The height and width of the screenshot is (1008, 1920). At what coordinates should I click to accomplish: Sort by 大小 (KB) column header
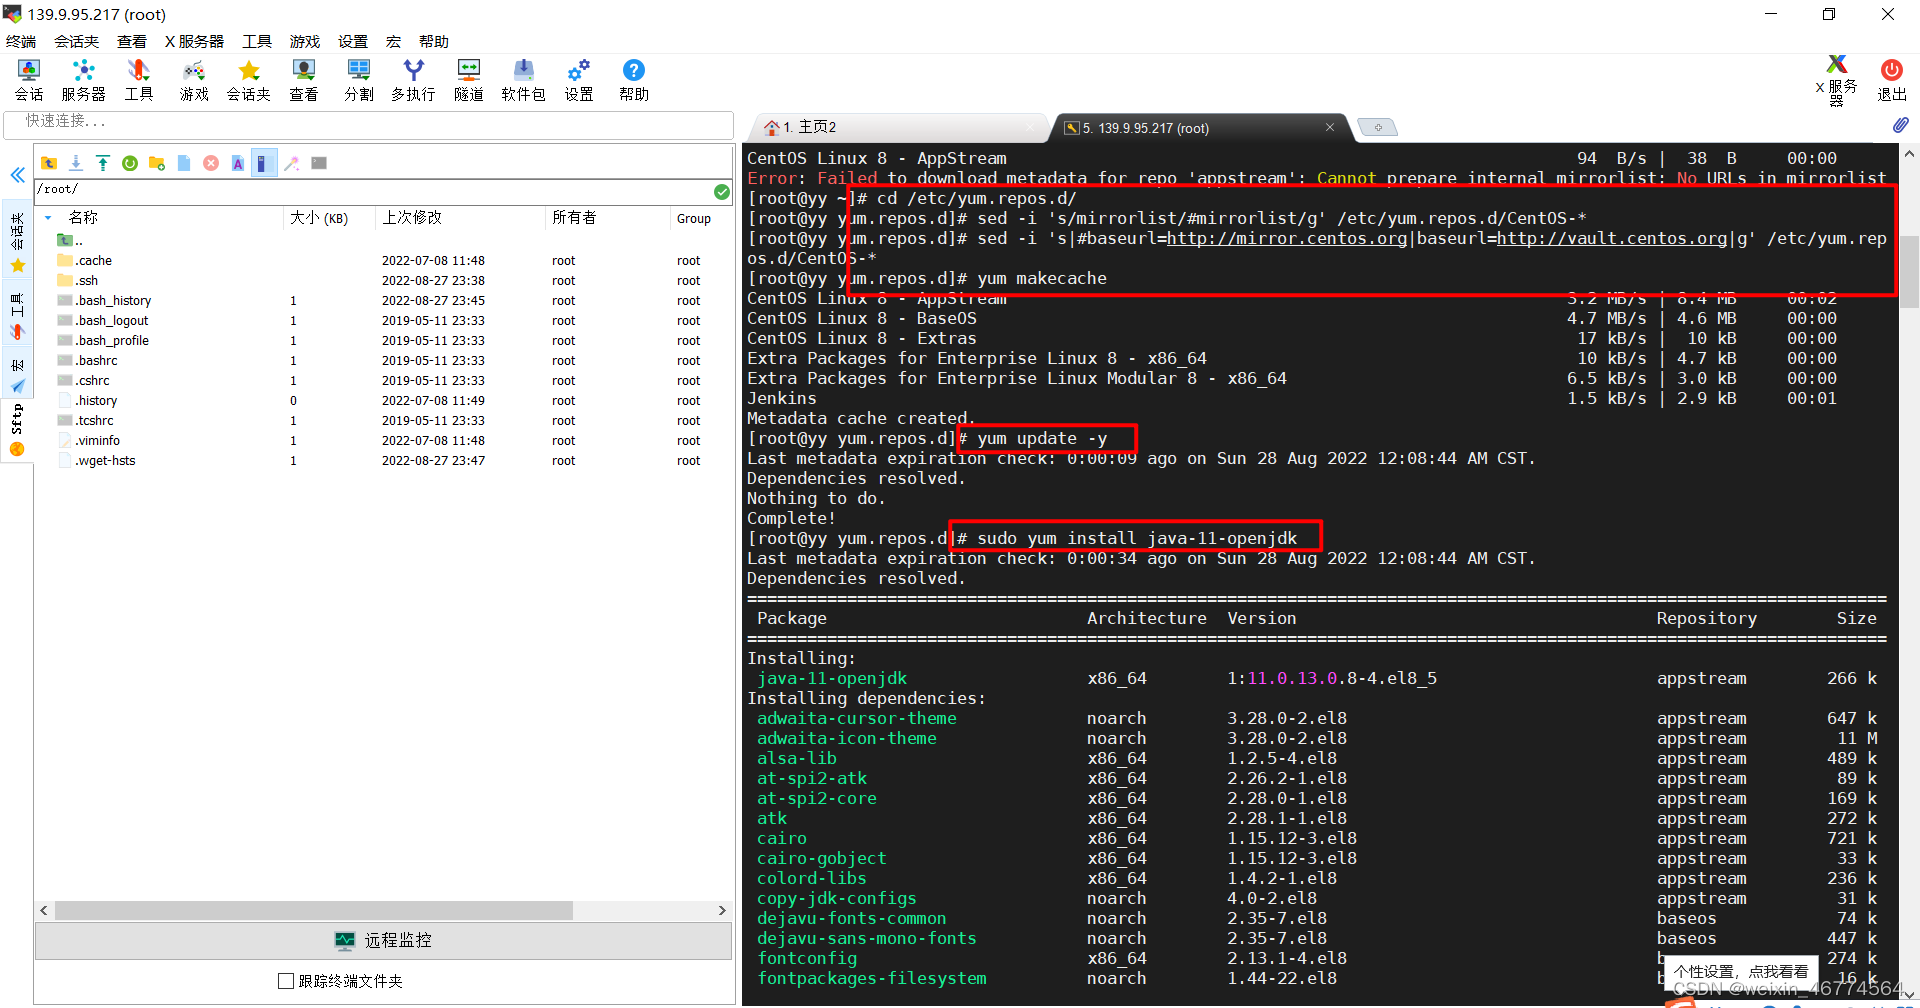319,218
